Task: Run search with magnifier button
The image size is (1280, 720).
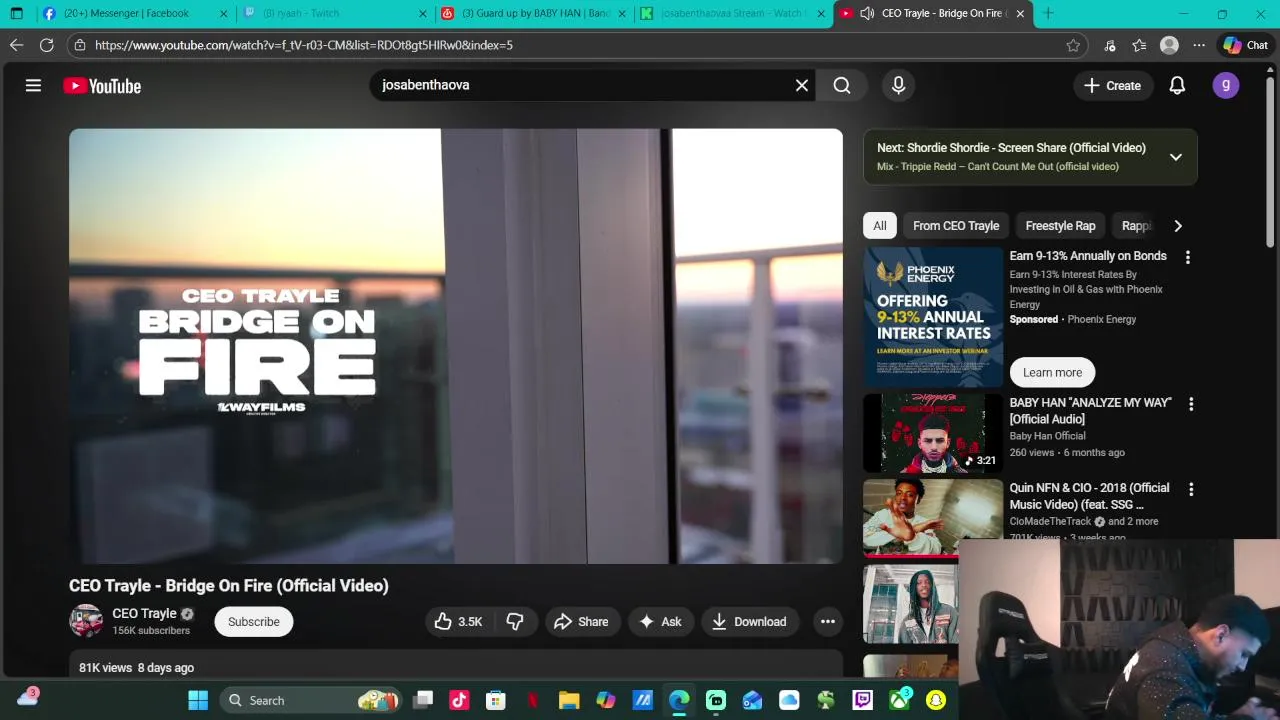Action: pyautogui.click(x=842, y=85)
